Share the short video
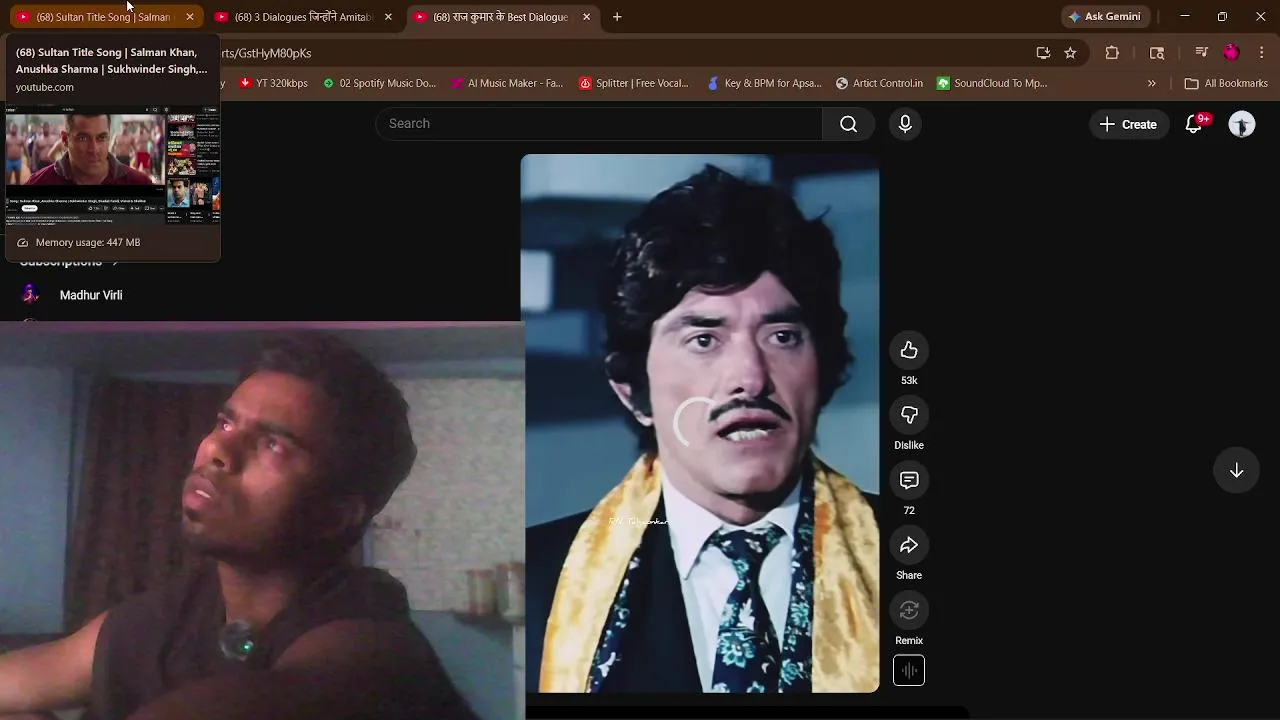The image size is (1280, 720). [909, 545]
